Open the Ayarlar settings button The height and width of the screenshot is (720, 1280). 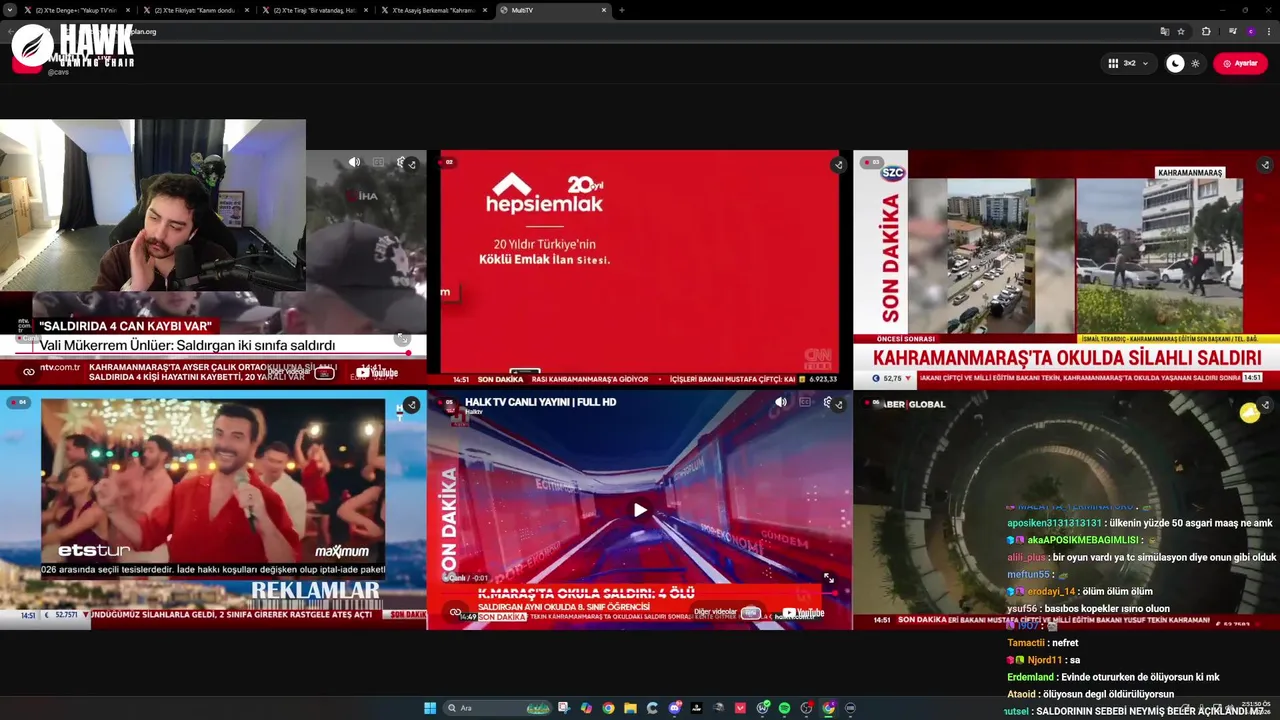click(x=1240, y=63)
